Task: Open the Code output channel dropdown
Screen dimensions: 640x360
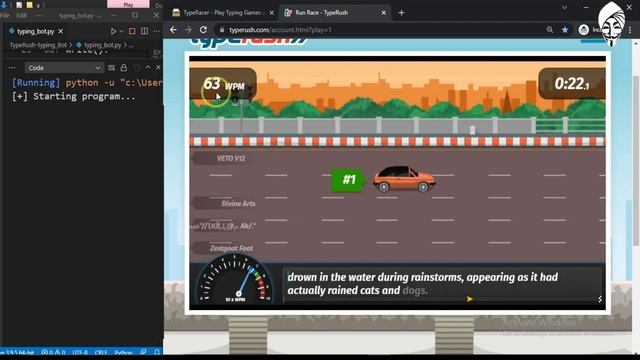Action: (x=64, y=68)
